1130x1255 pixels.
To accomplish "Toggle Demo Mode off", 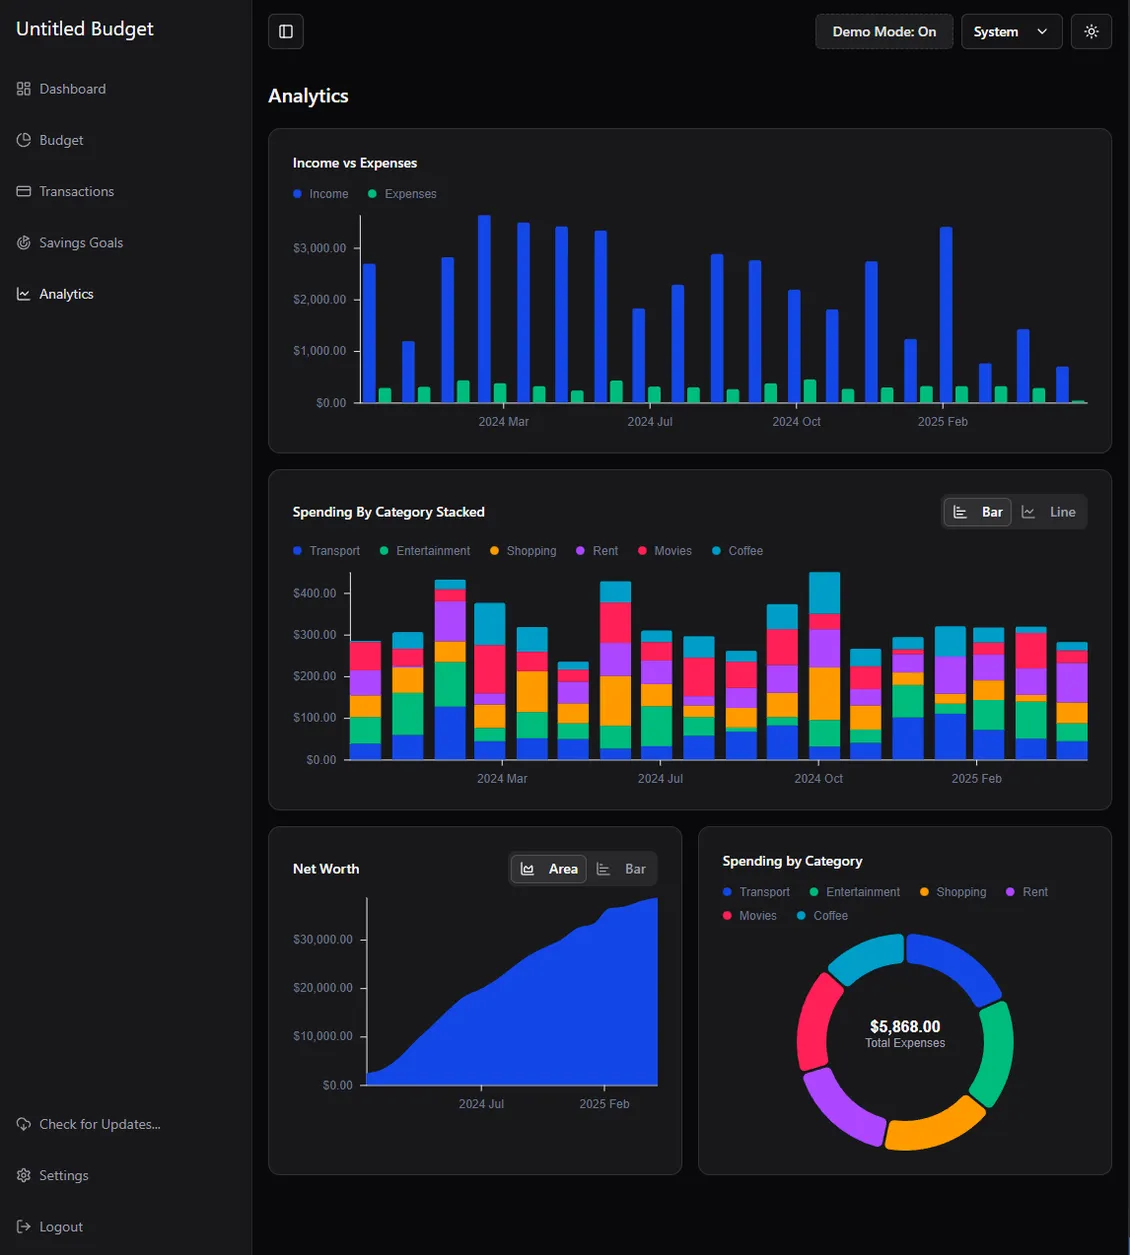I will [x=884, y=32].
